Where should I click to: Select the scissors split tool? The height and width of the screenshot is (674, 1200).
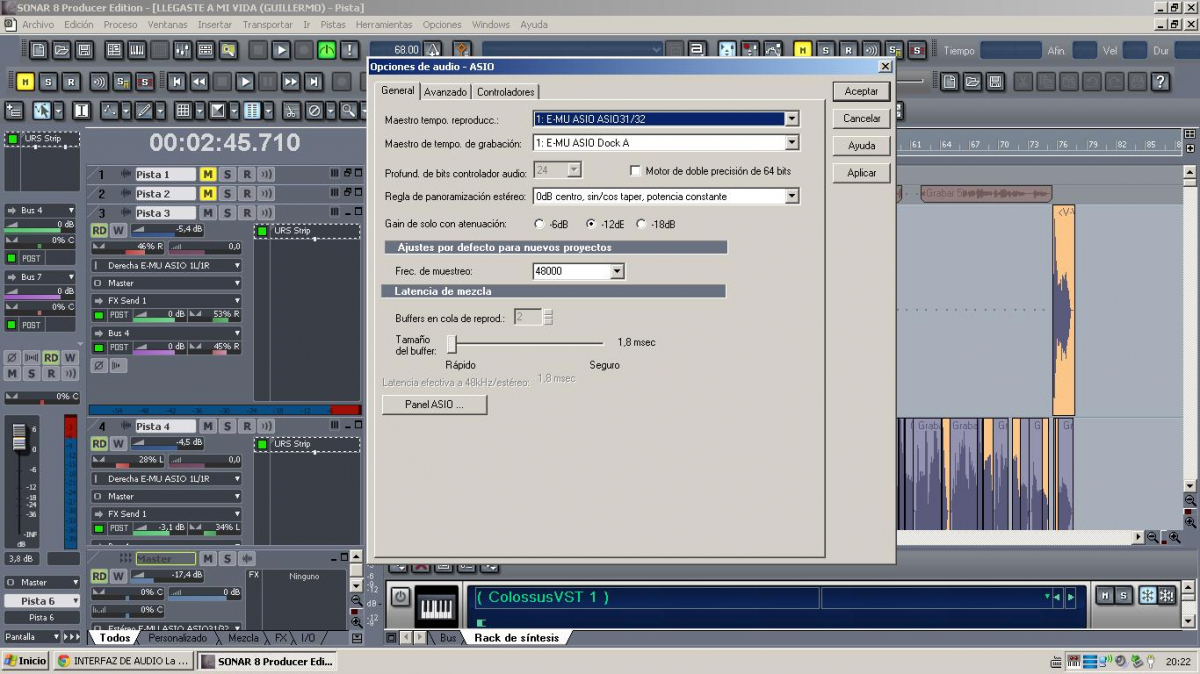(290, 111)
